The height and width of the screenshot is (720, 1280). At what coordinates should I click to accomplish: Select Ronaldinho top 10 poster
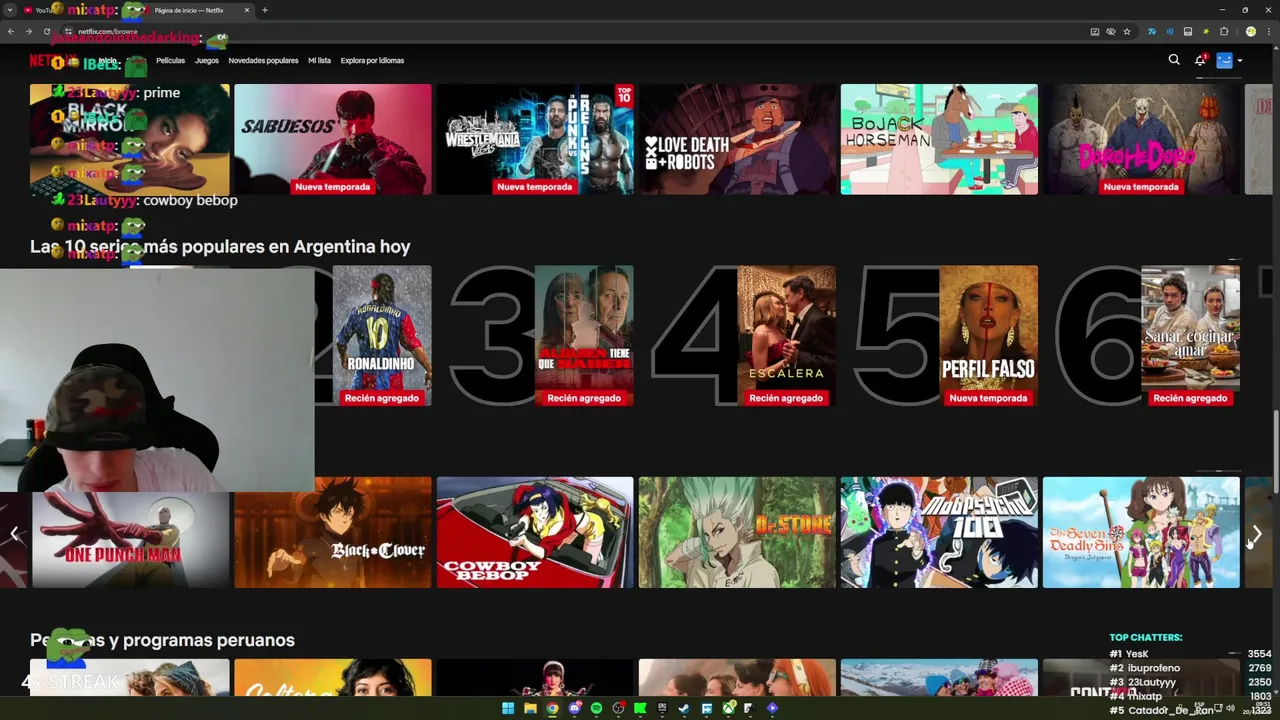tap(381, 335)
